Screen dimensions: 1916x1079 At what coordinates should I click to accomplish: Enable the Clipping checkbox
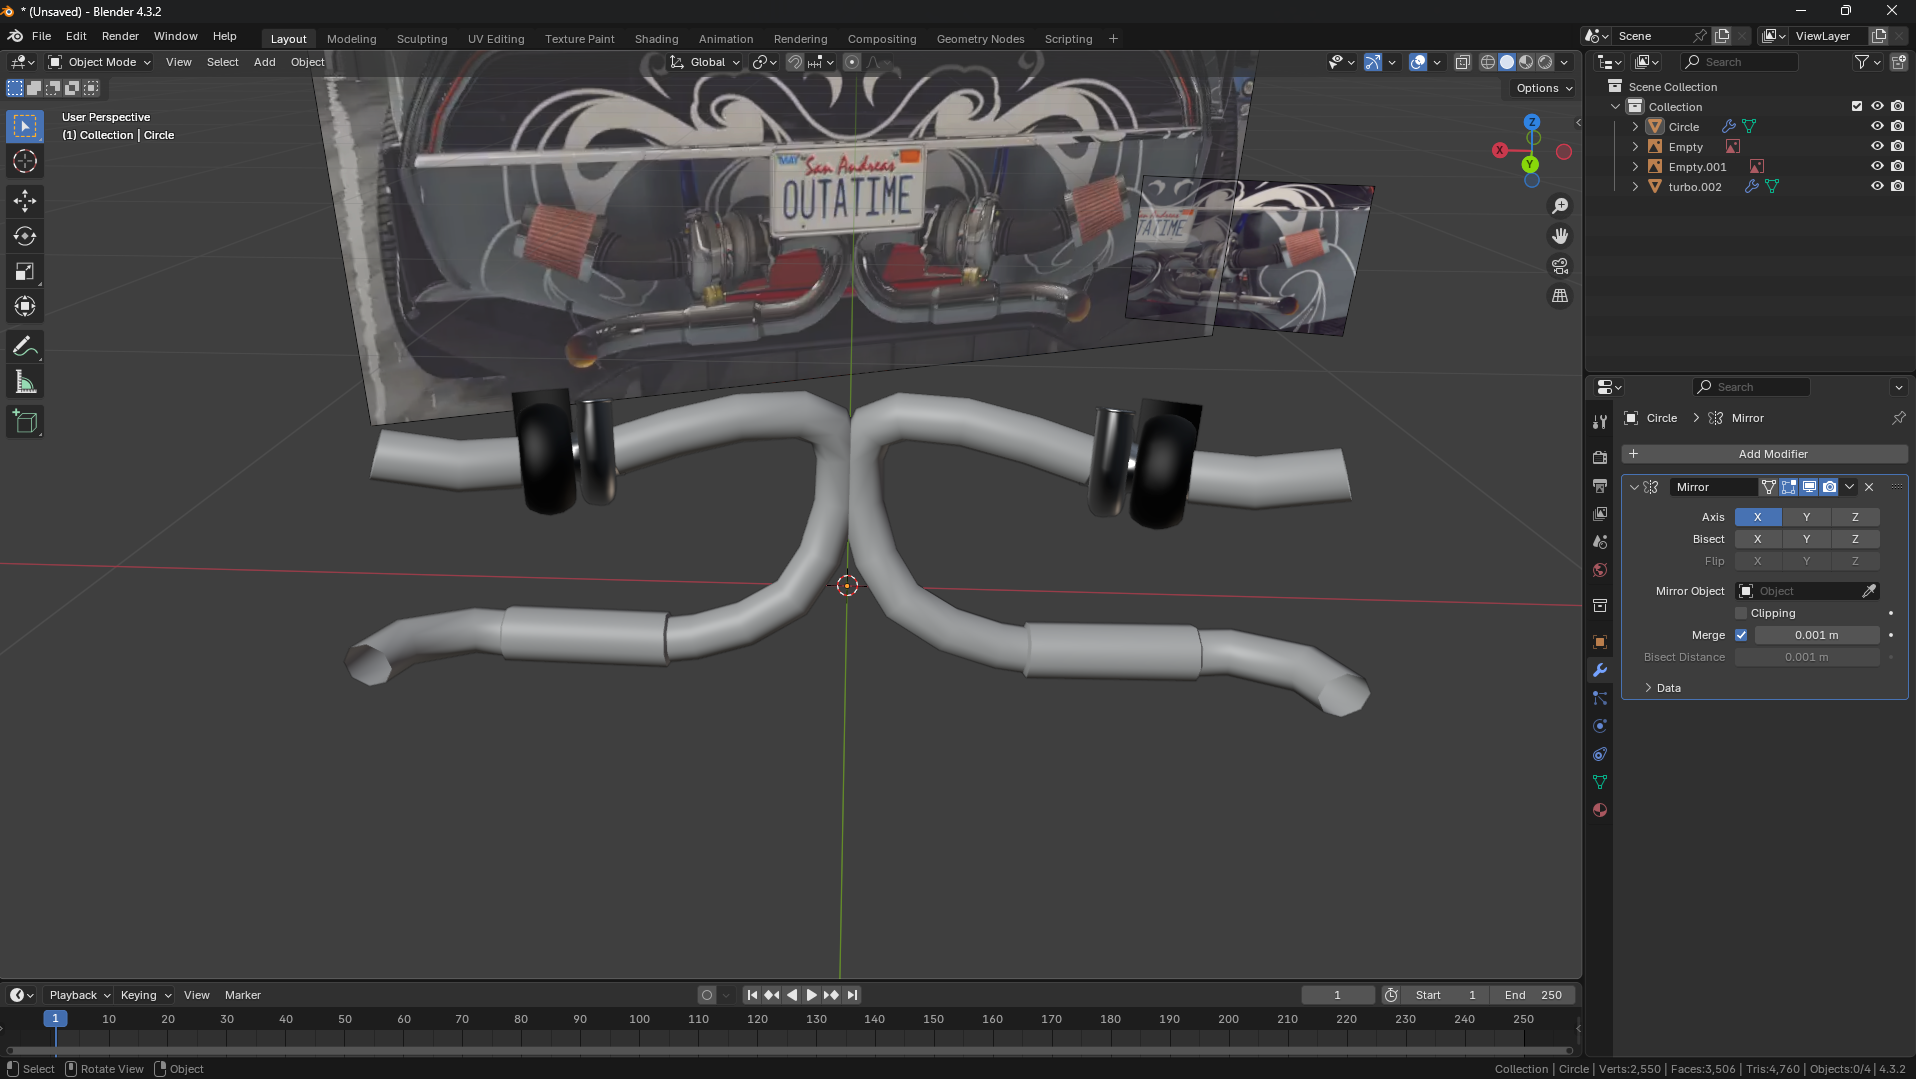coord(1741,613)
